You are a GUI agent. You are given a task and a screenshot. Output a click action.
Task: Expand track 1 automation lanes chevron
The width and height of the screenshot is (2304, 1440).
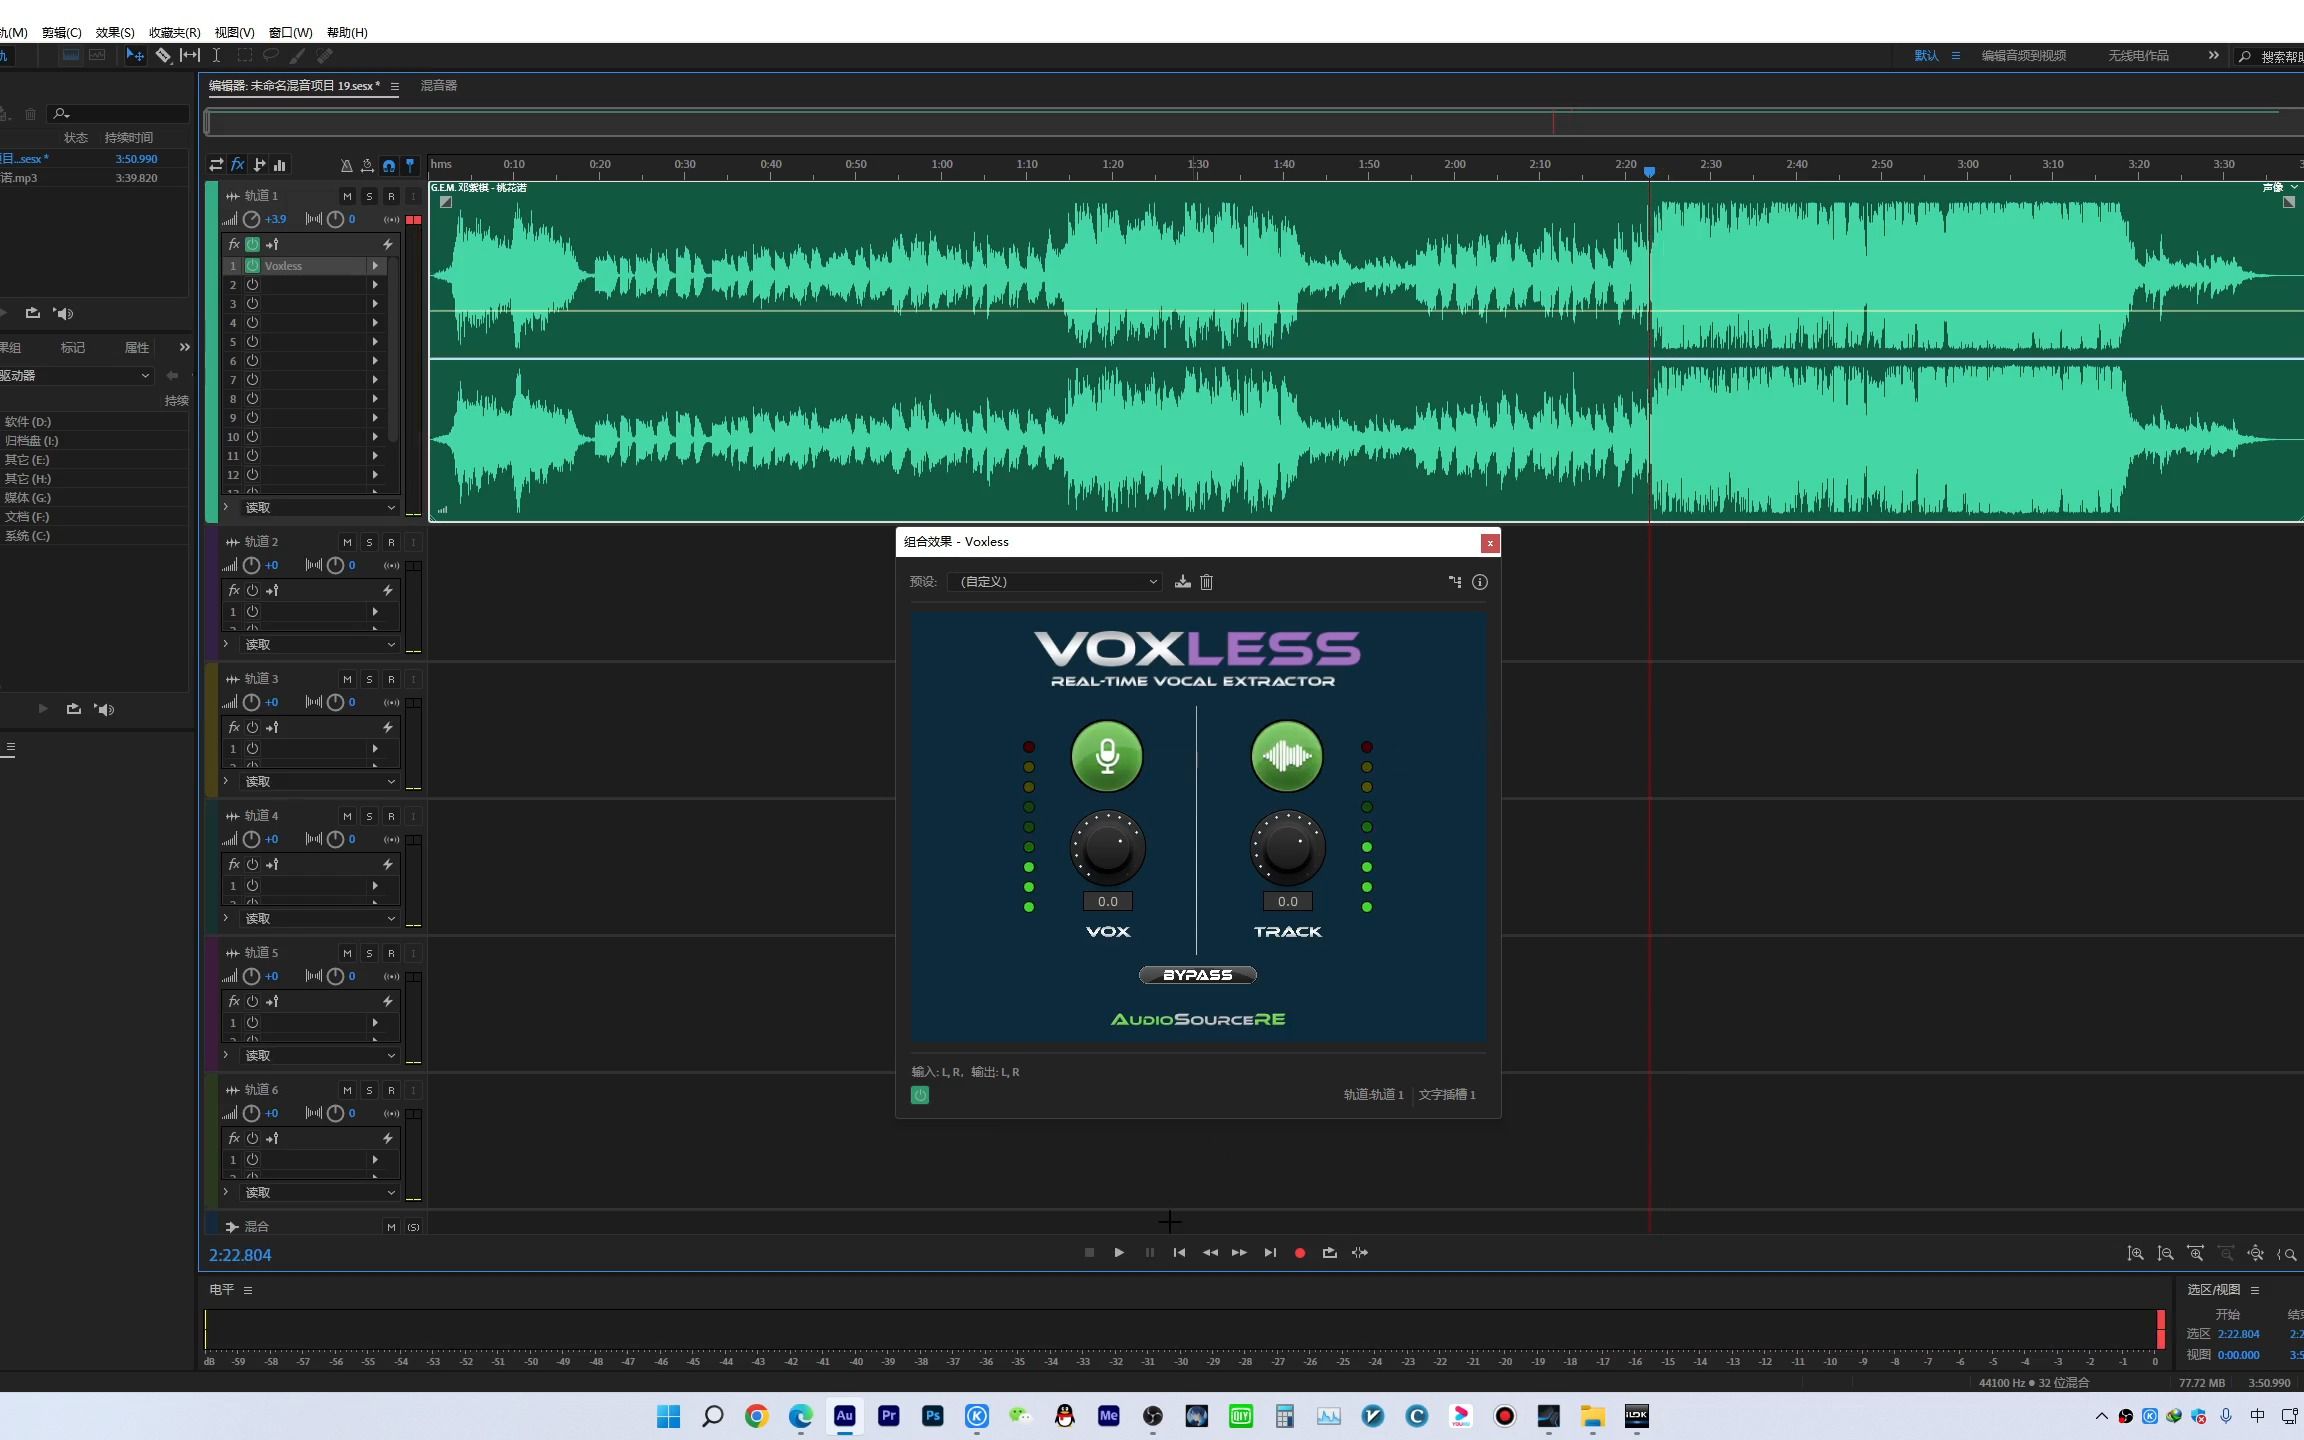pos(227,507)
